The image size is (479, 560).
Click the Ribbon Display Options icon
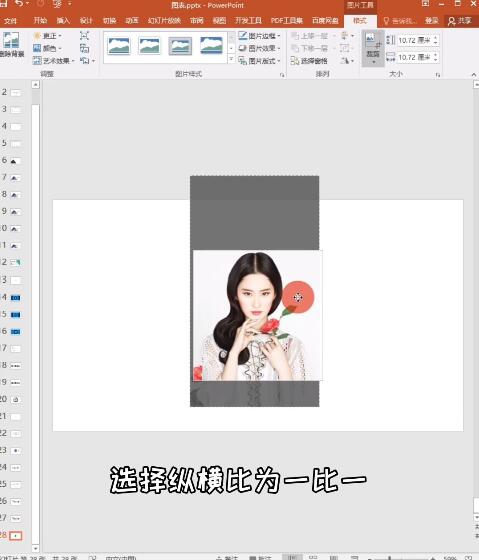pyautogui.click(x=425, y=4)
